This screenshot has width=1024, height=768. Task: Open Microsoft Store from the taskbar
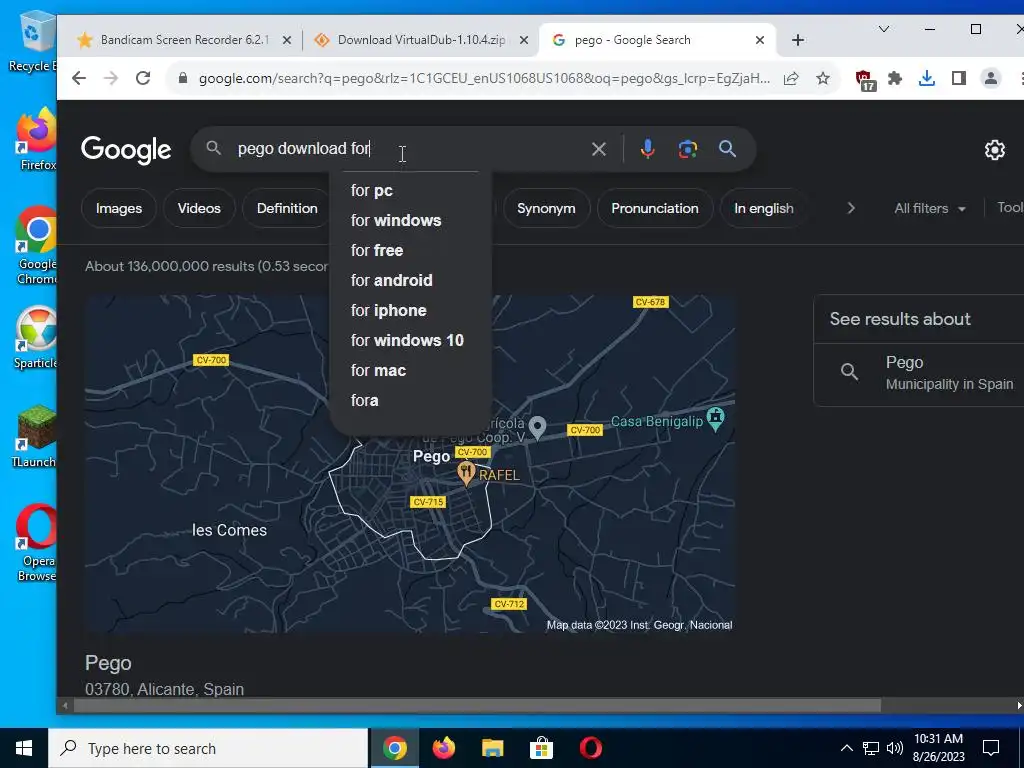541,748
